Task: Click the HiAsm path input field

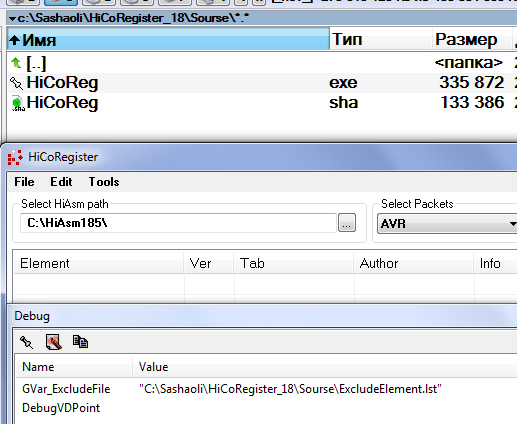Action: point(178,223)
